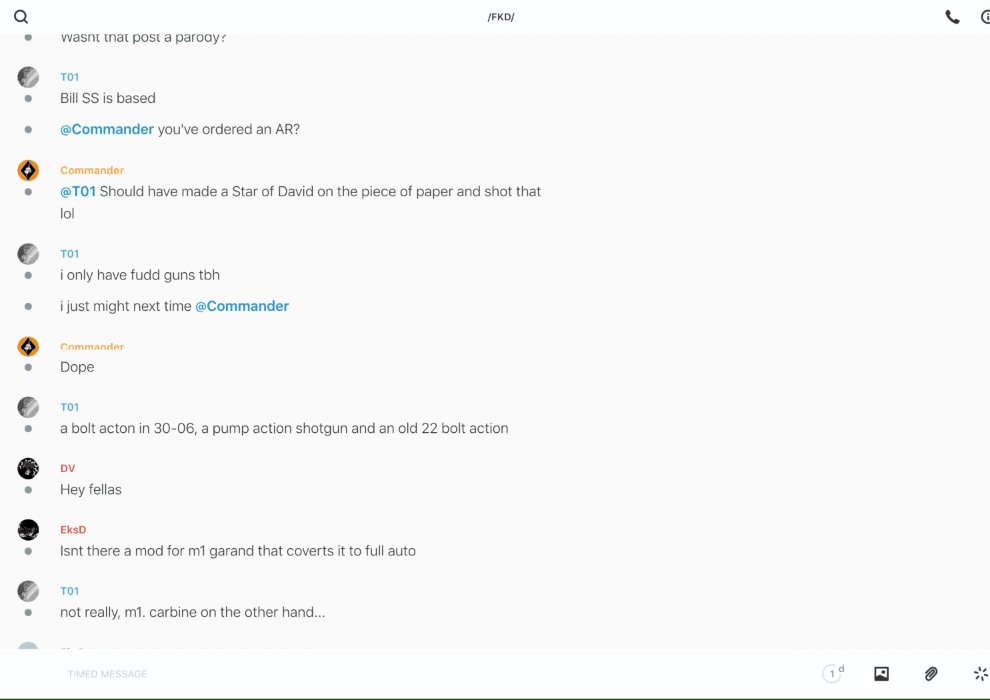Open Commander's avatar above the "Dope" message

[28, 347]
